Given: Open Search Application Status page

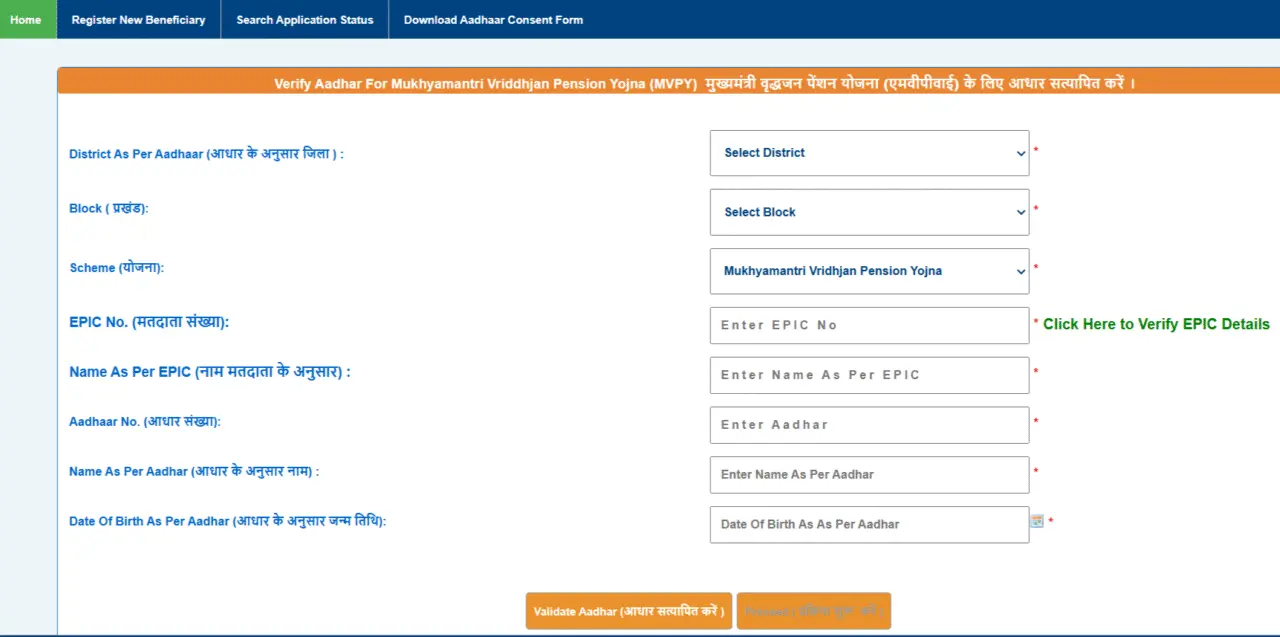Looking at the screenshot, I should click(305, 19).
